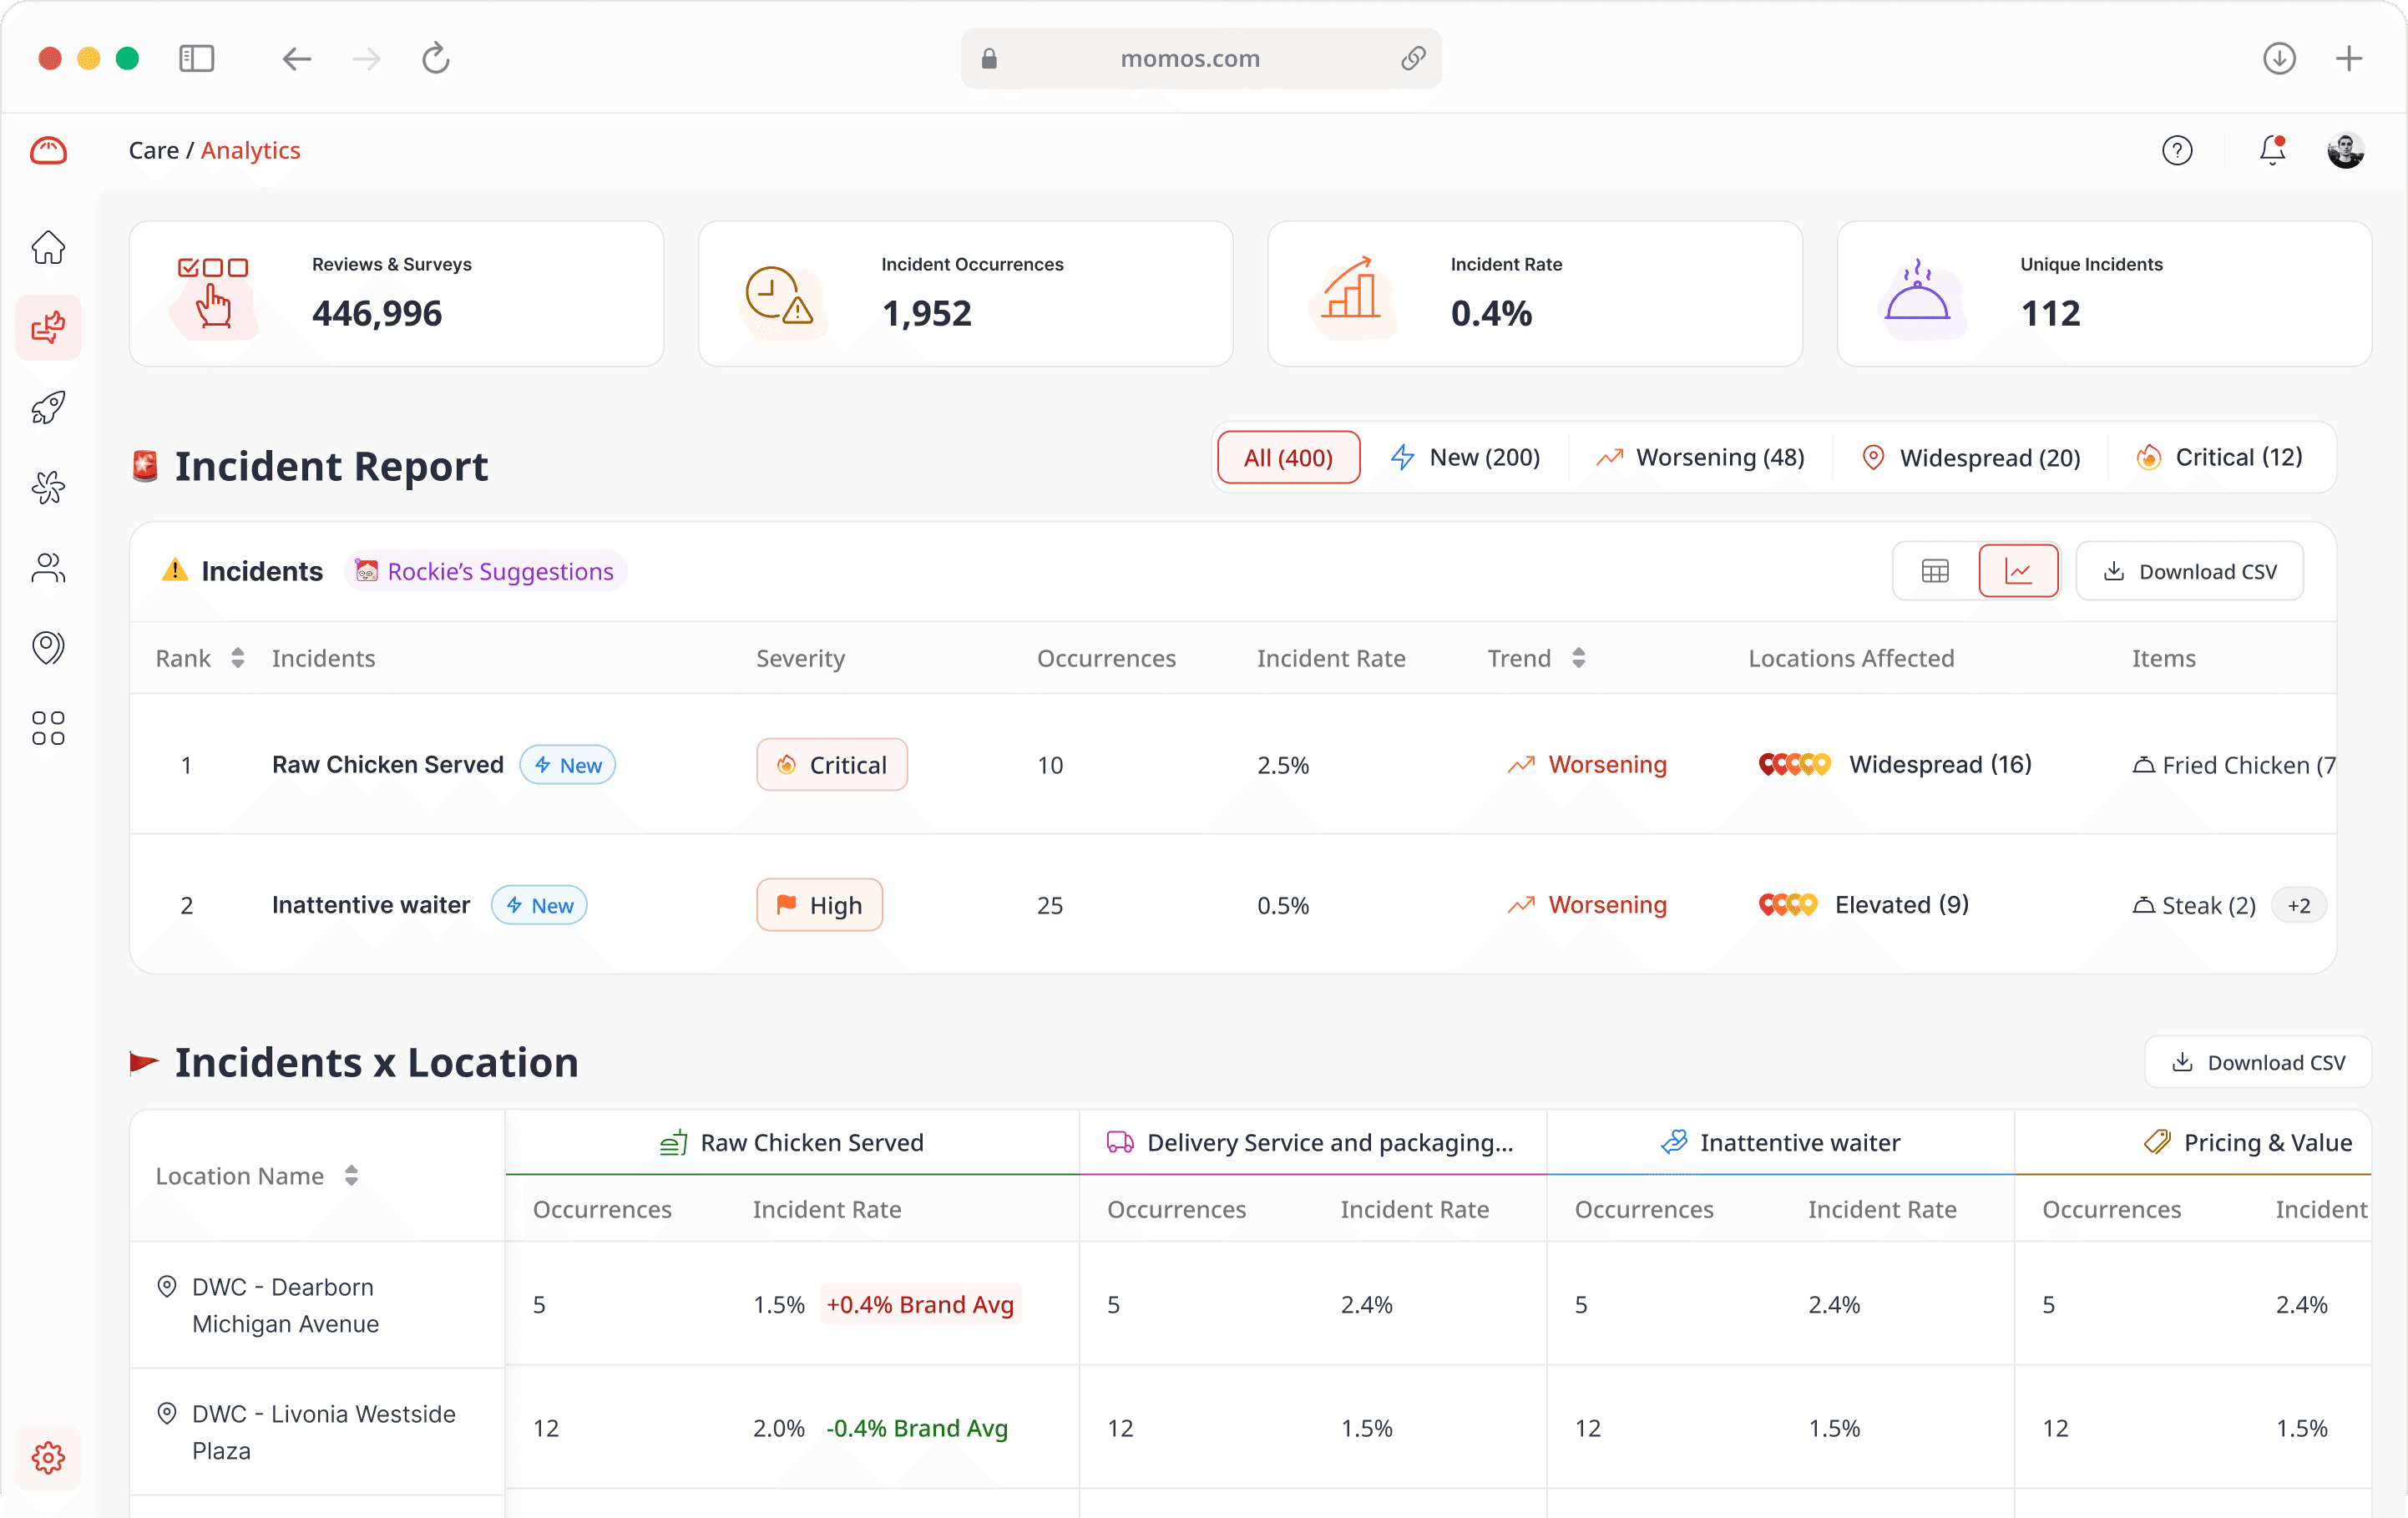The image size is (2408, 1518).
Task: Open the notifications bell icon
Action: [2272, 150]
